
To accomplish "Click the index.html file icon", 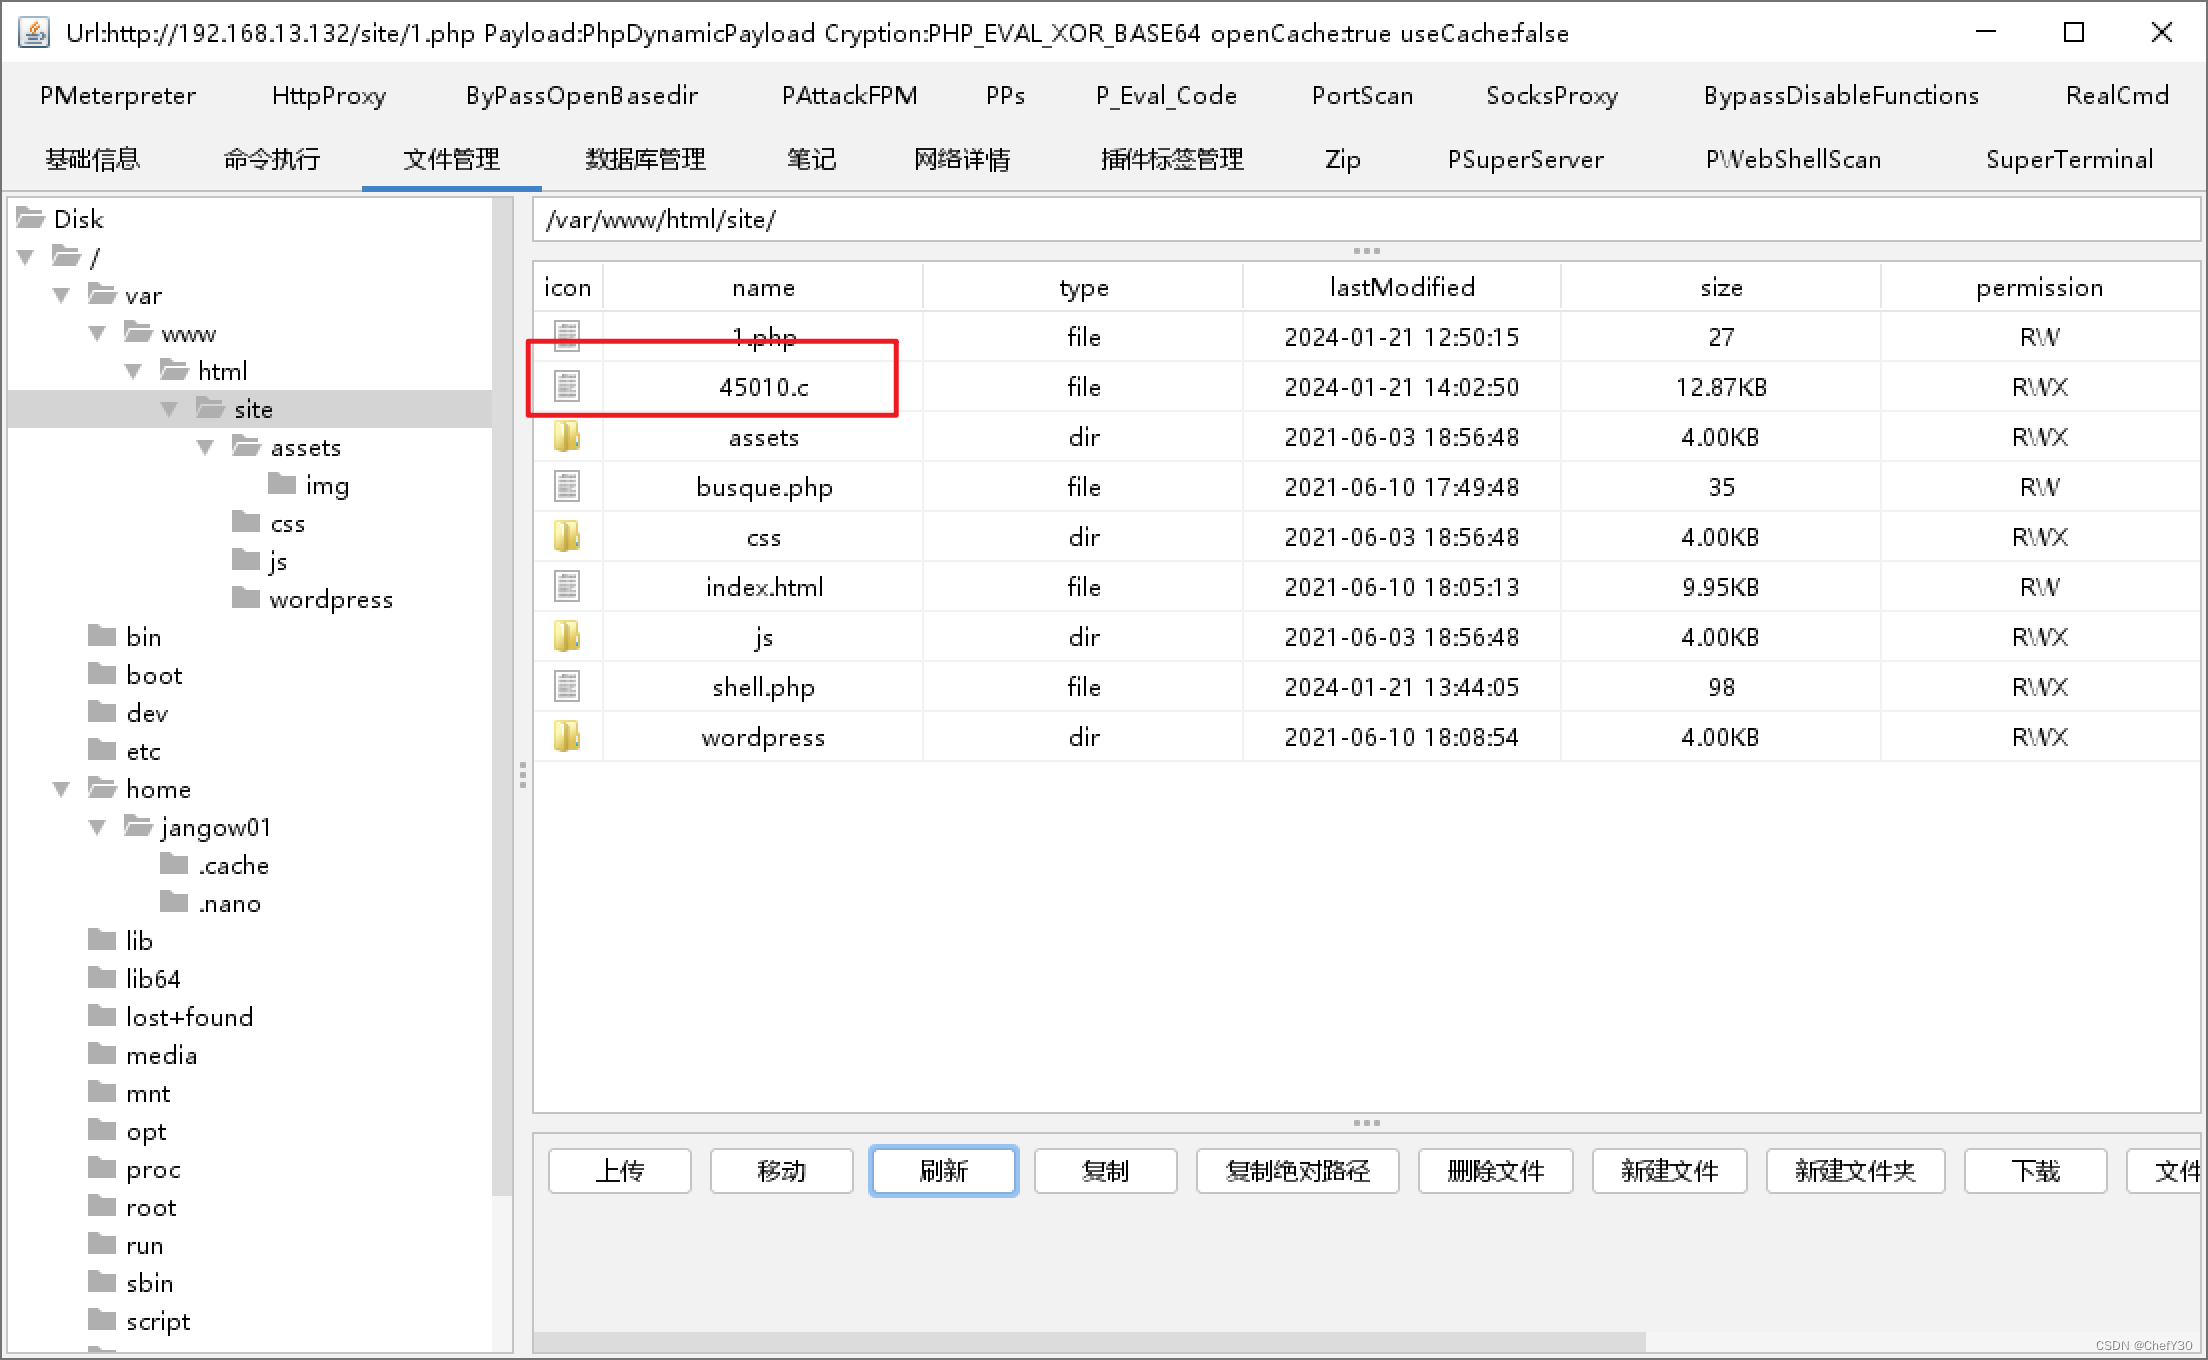I will tap(567, 586).
